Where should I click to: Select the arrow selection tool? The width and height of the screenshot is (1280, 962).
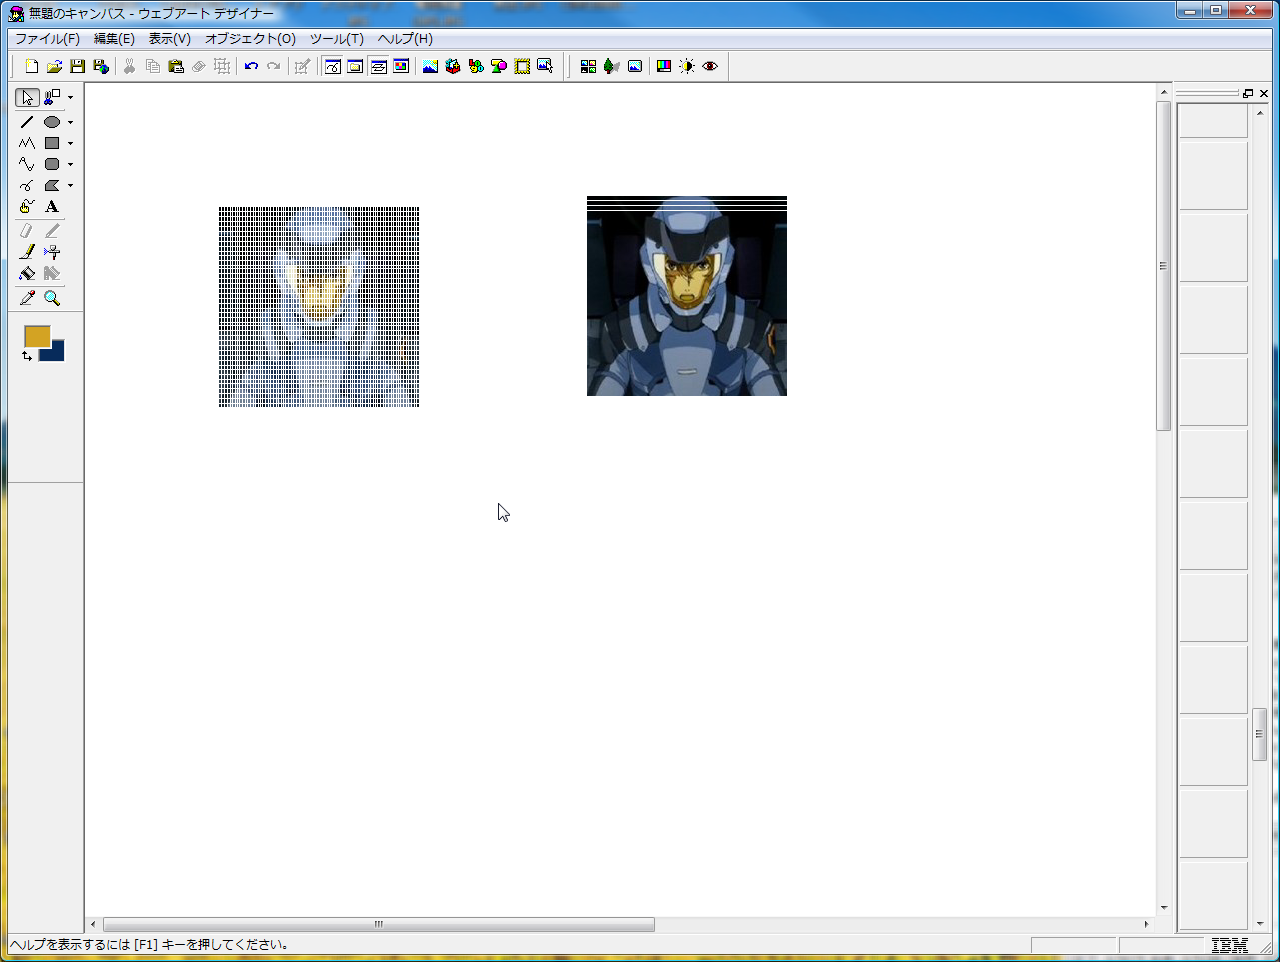(27, 97)
